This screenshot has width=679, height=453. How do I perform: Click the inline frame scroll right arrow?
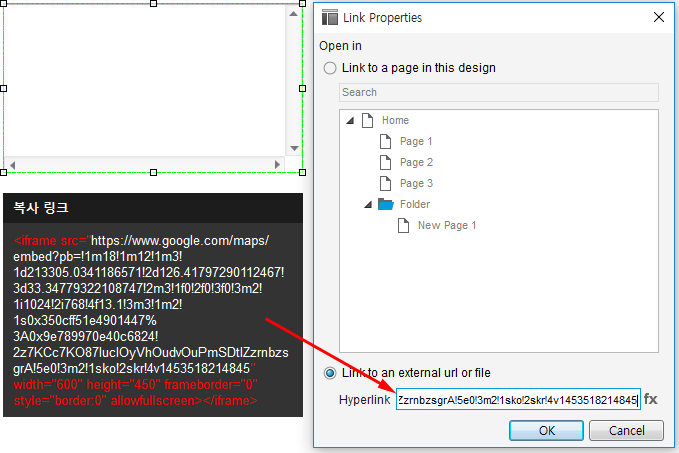click(x=277, y=165)
